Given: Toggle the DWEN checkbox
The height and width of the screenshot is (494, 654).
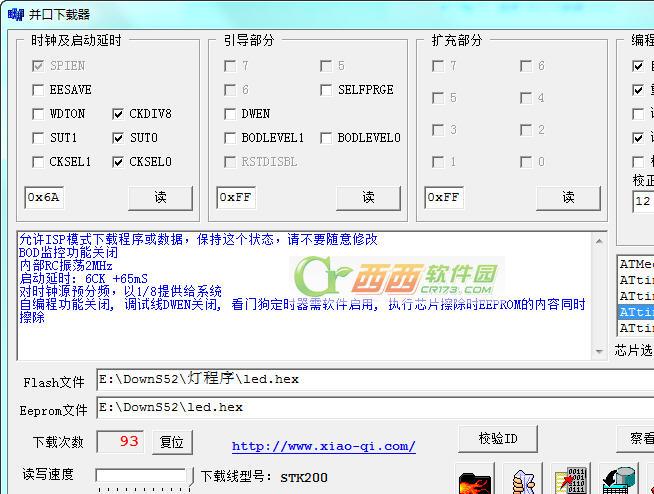Looking at the screenshot, I should 230,114.
